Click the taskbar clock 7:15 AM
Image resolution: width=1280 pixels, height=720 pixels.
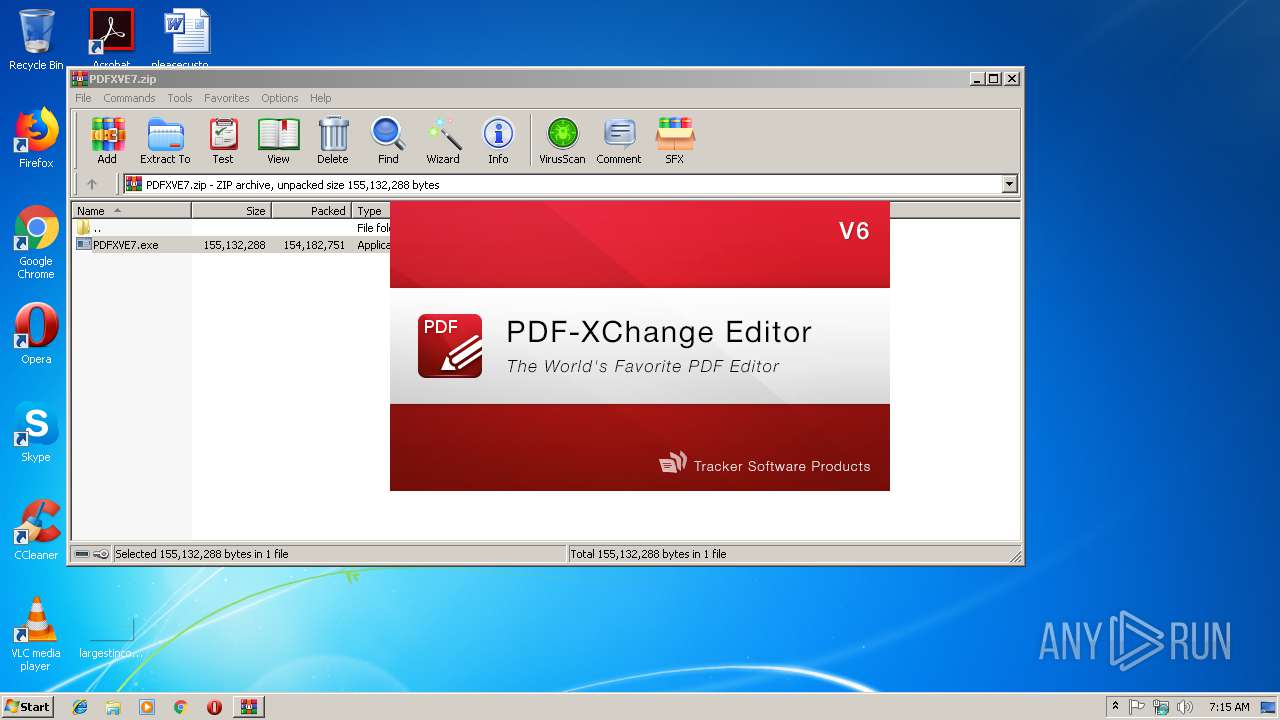point(1229,707)
